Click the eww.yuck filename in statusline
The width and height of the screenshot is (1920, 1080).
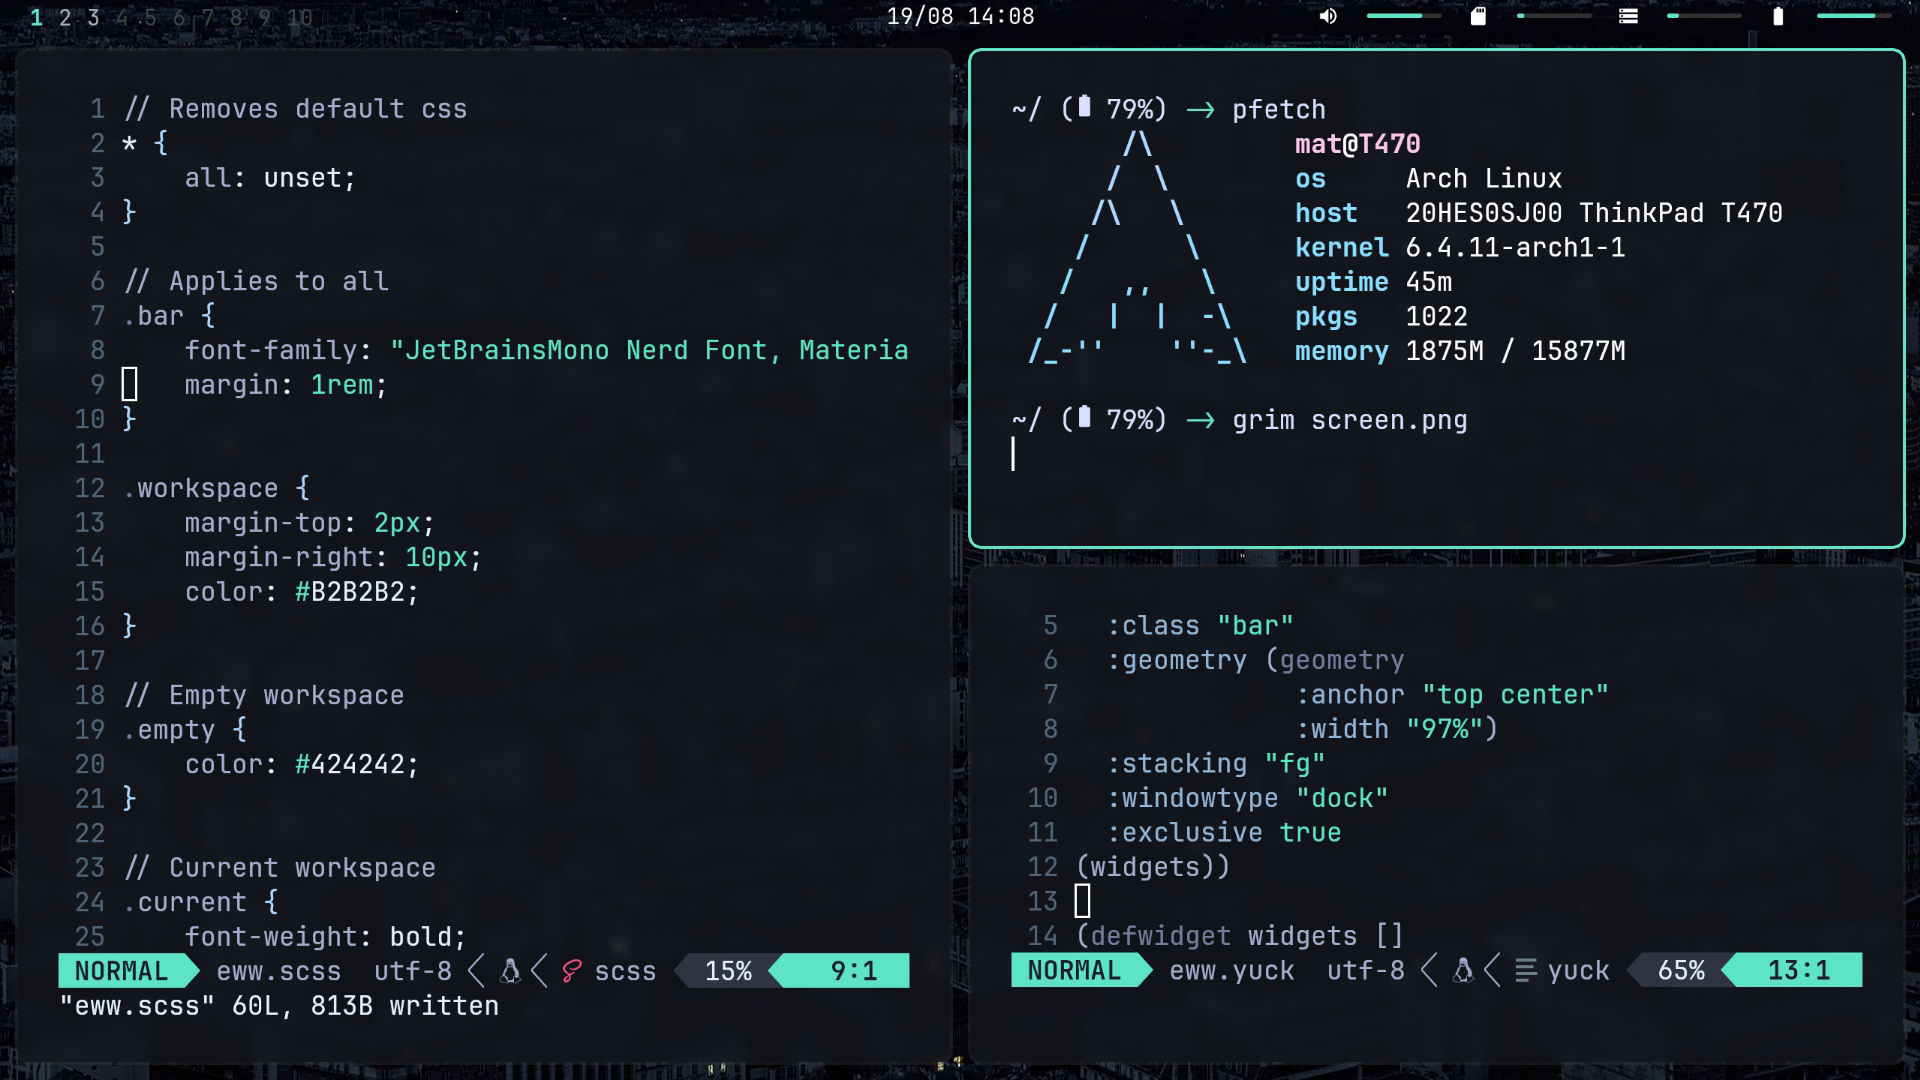pos(1232,971)
